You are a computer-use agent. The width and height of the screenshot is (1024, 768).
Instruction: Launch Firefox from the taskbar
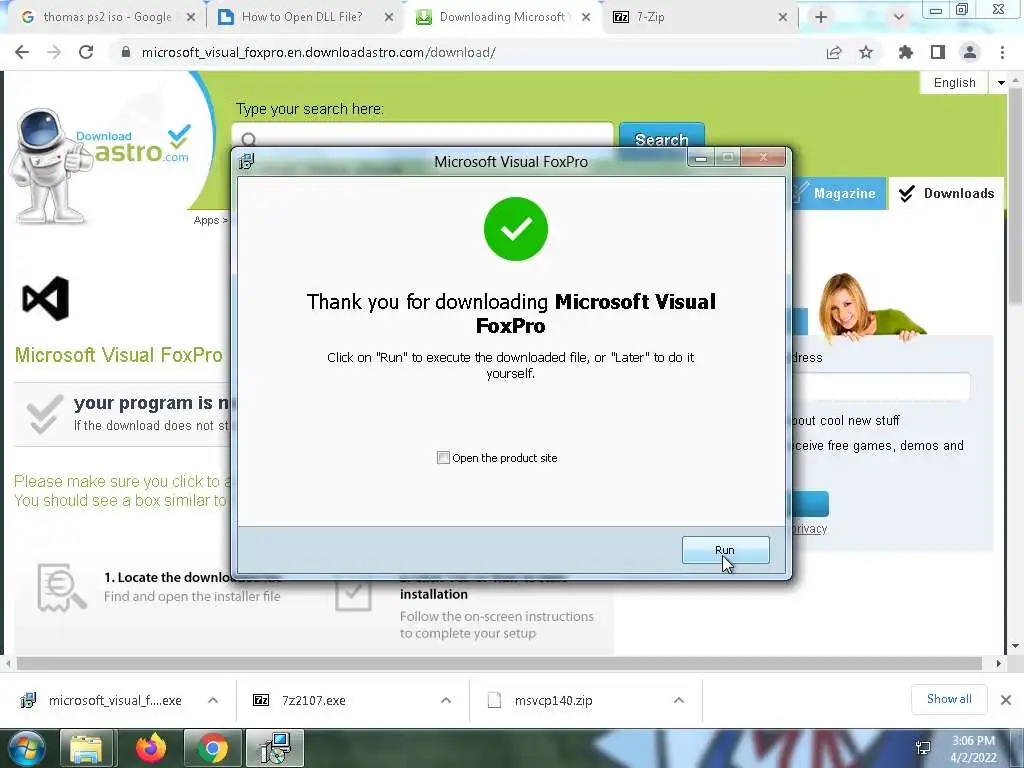click(151, 748)
